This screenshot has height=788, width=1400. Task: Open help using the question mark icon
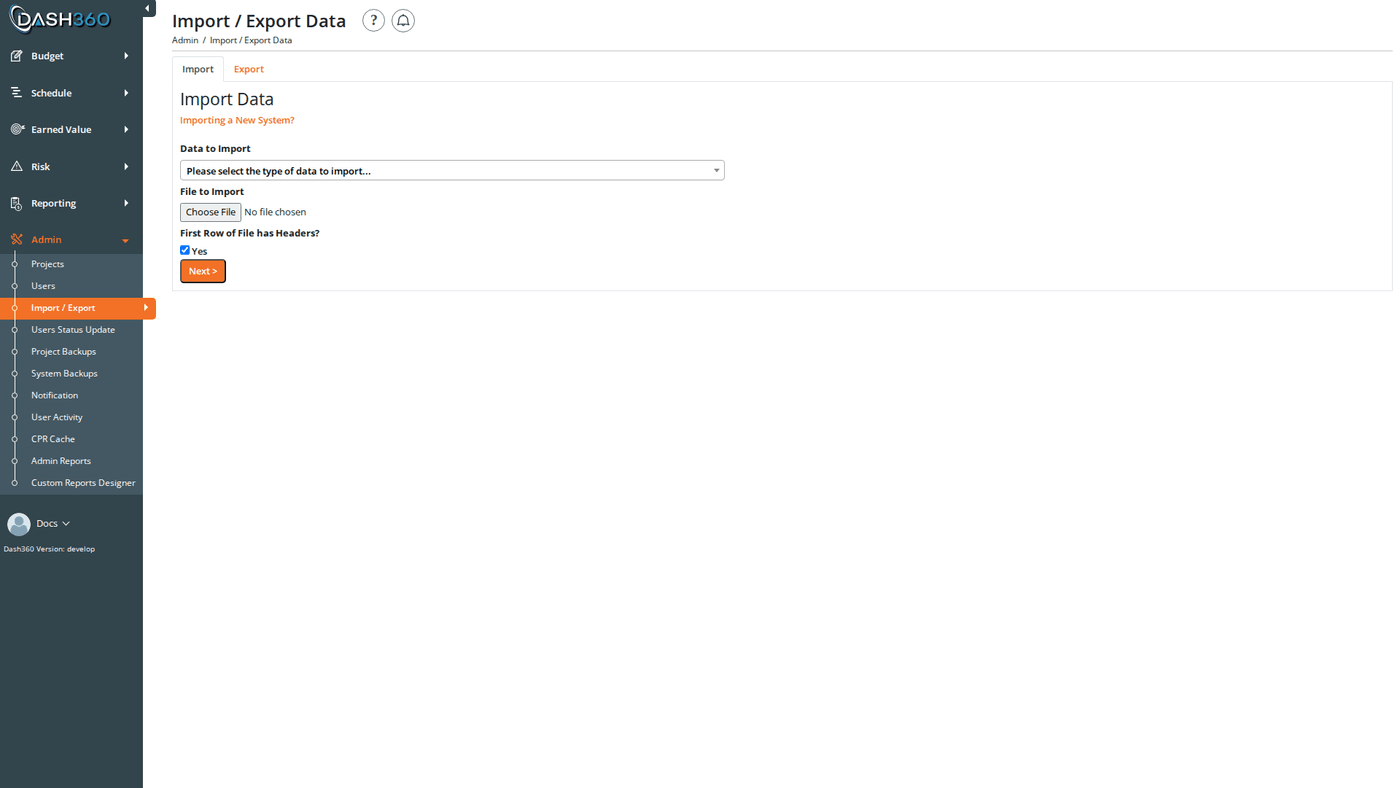[373, 20]
